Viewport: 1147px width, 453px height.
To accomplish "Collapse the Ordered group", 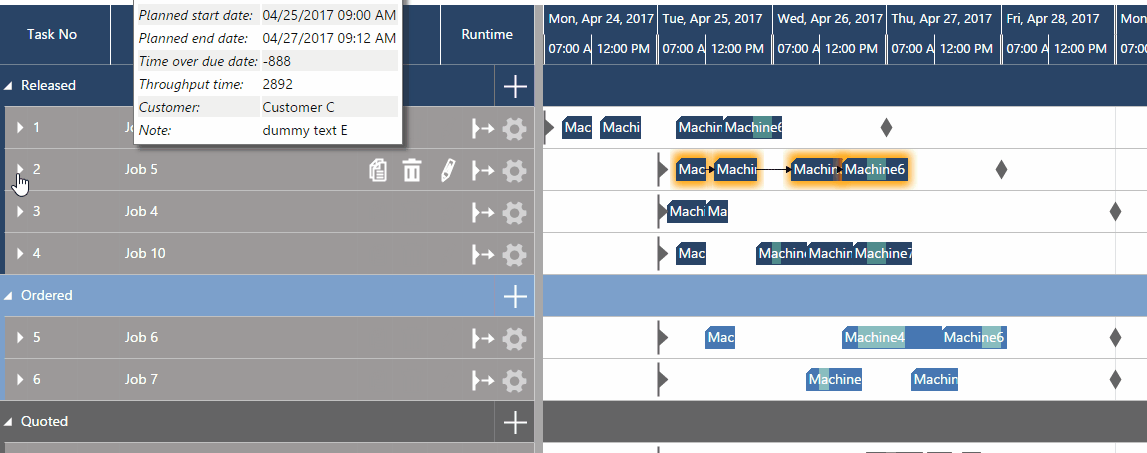I will (x=9, y=296).
